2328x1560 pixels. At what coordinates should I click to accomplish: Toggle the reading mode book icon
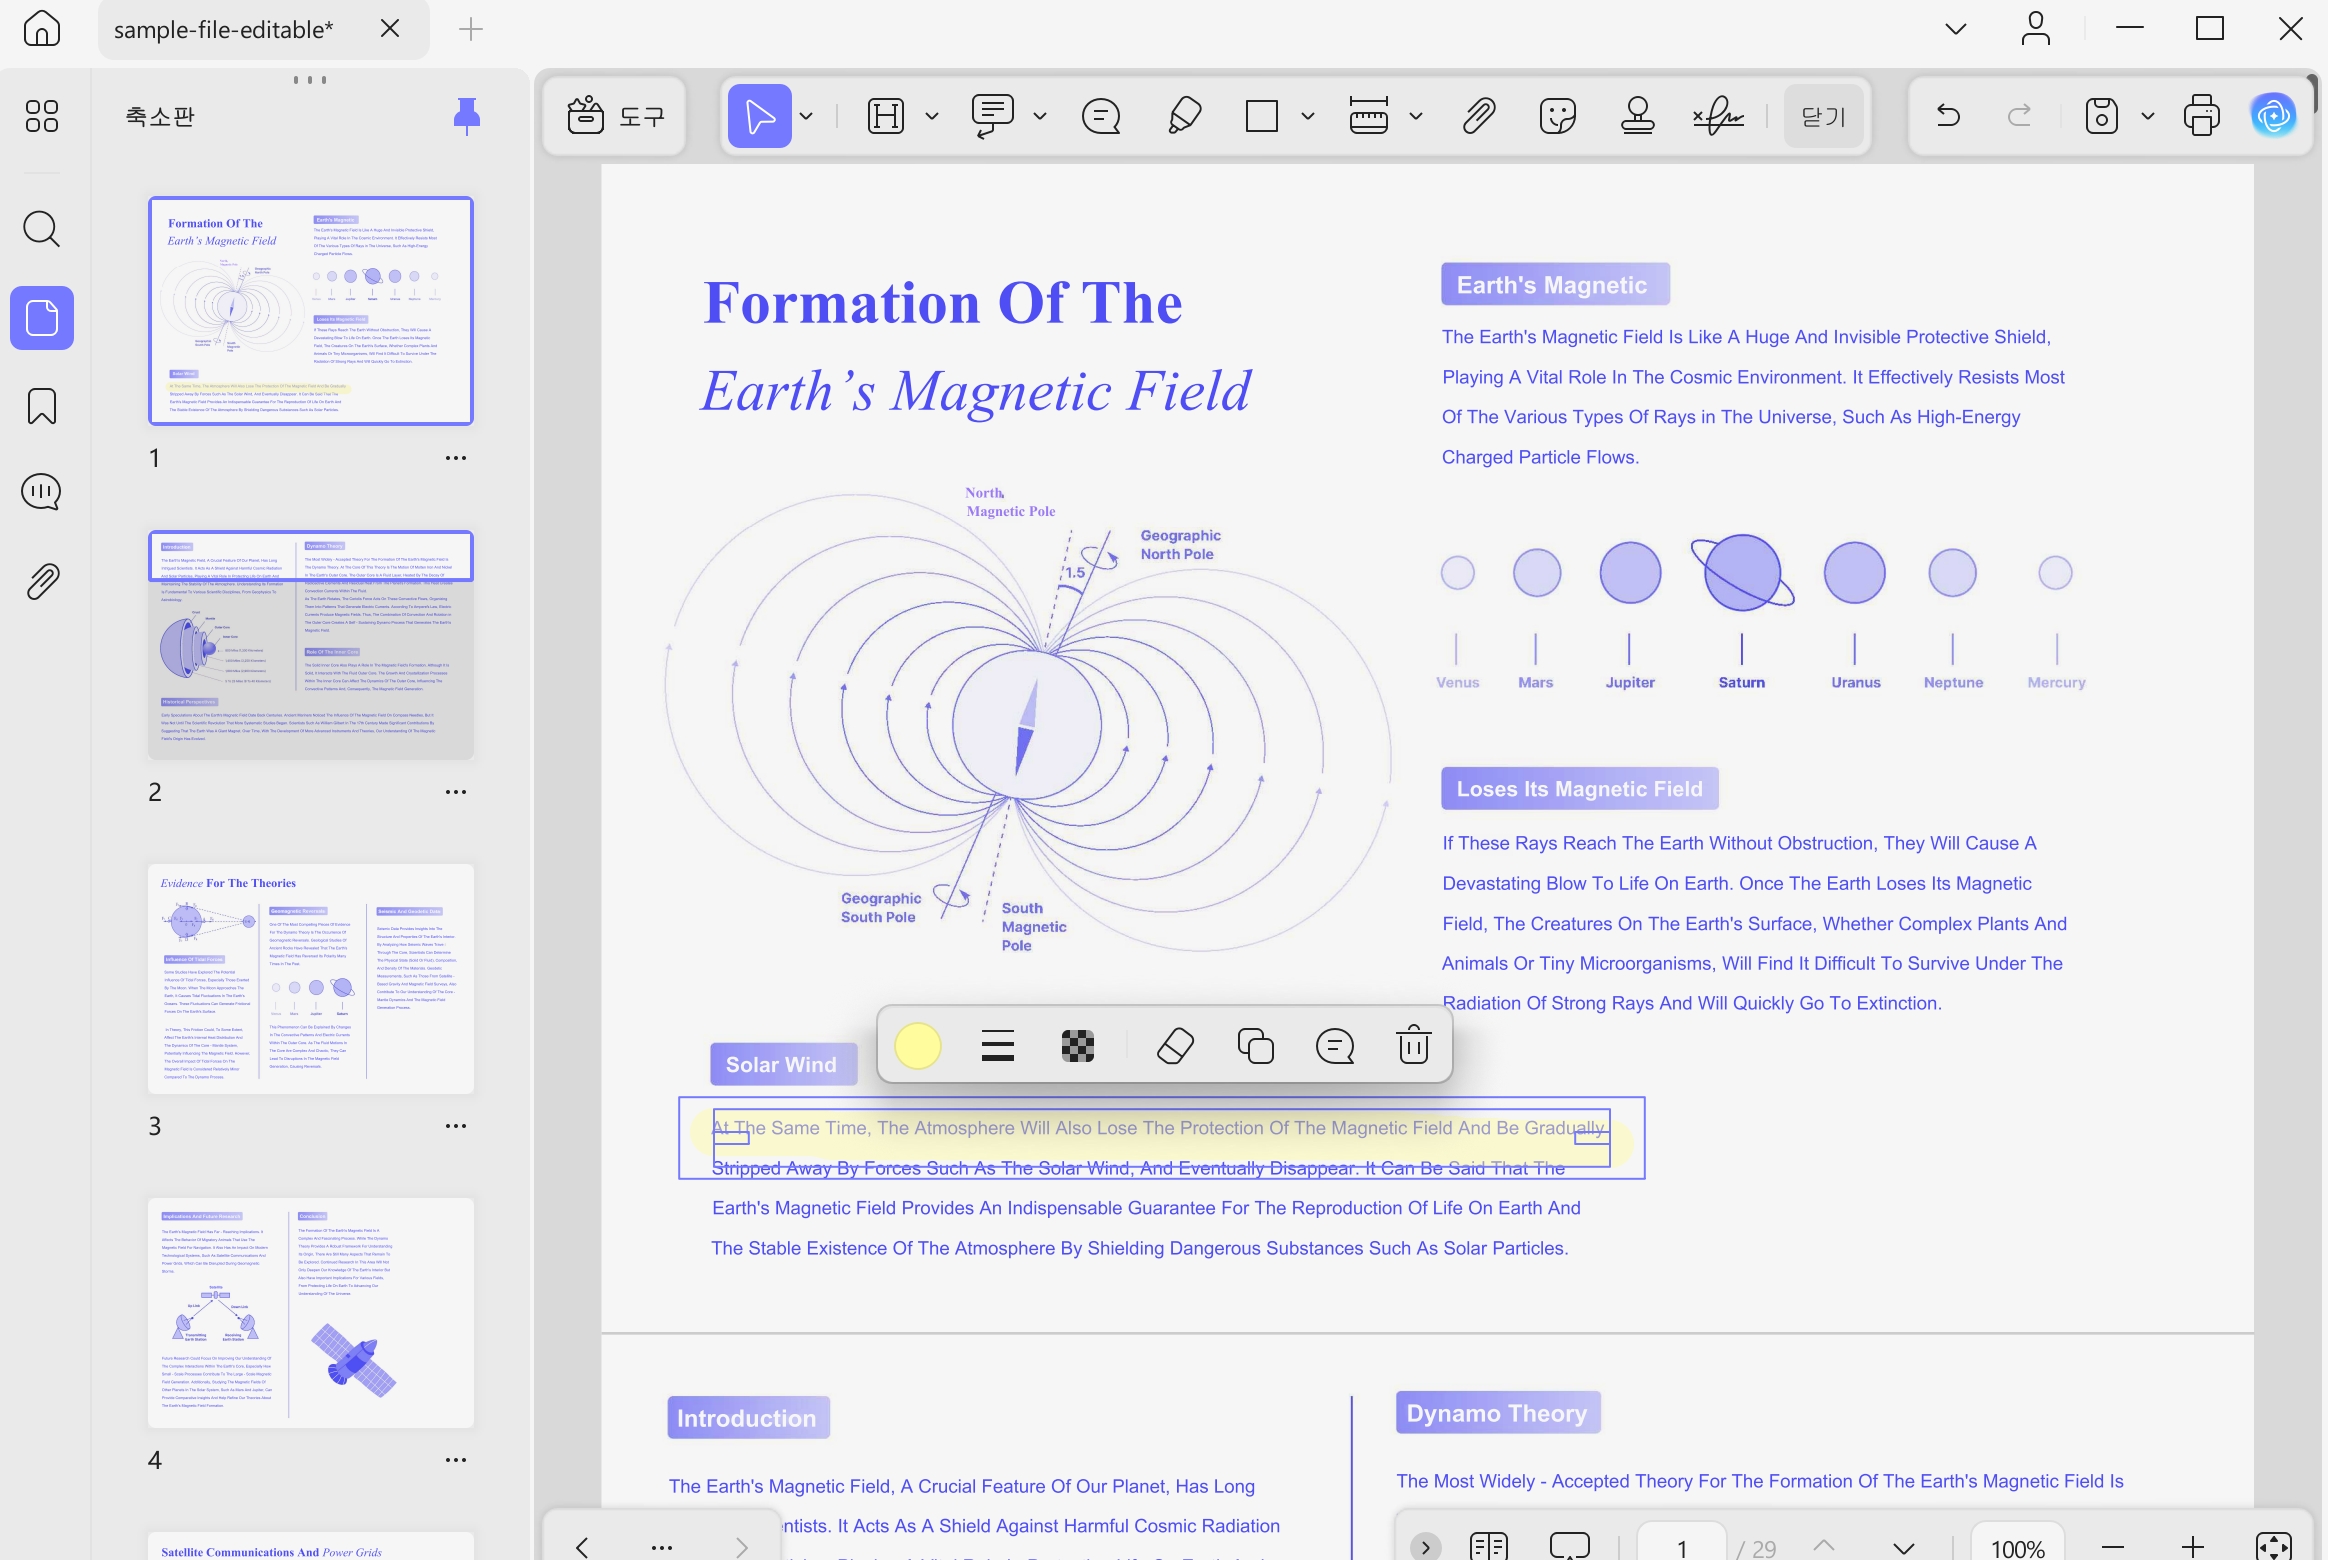1489,1547
